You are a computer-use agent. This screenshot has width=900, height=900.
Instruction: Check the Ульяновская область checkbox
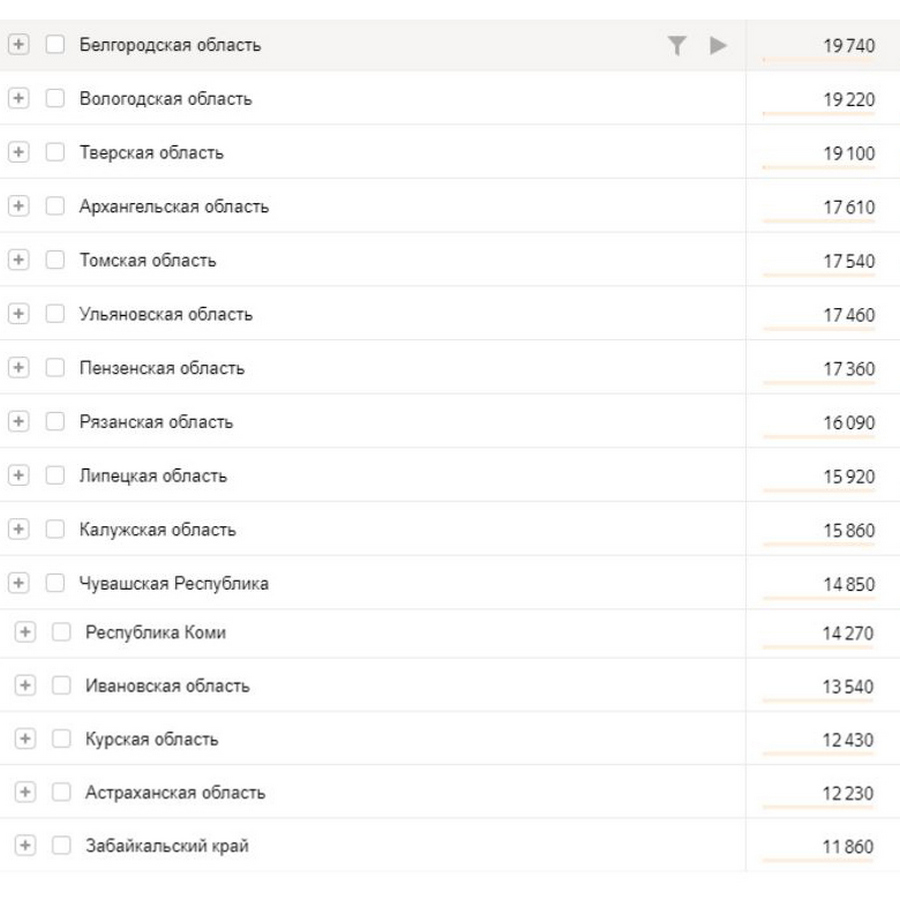tap(55, 314)
